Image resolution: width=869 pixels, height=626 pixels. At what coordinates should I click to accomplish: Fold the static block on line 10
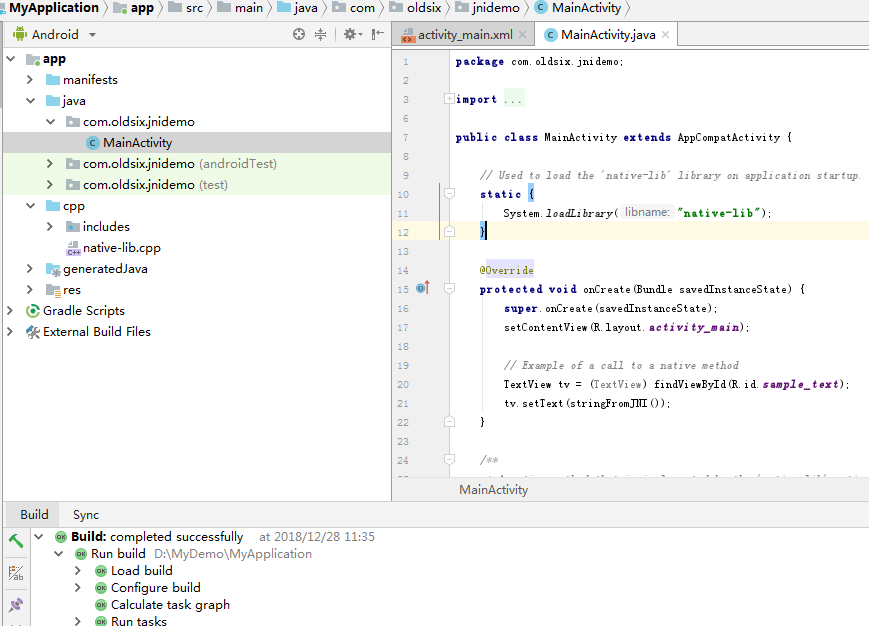449,193
